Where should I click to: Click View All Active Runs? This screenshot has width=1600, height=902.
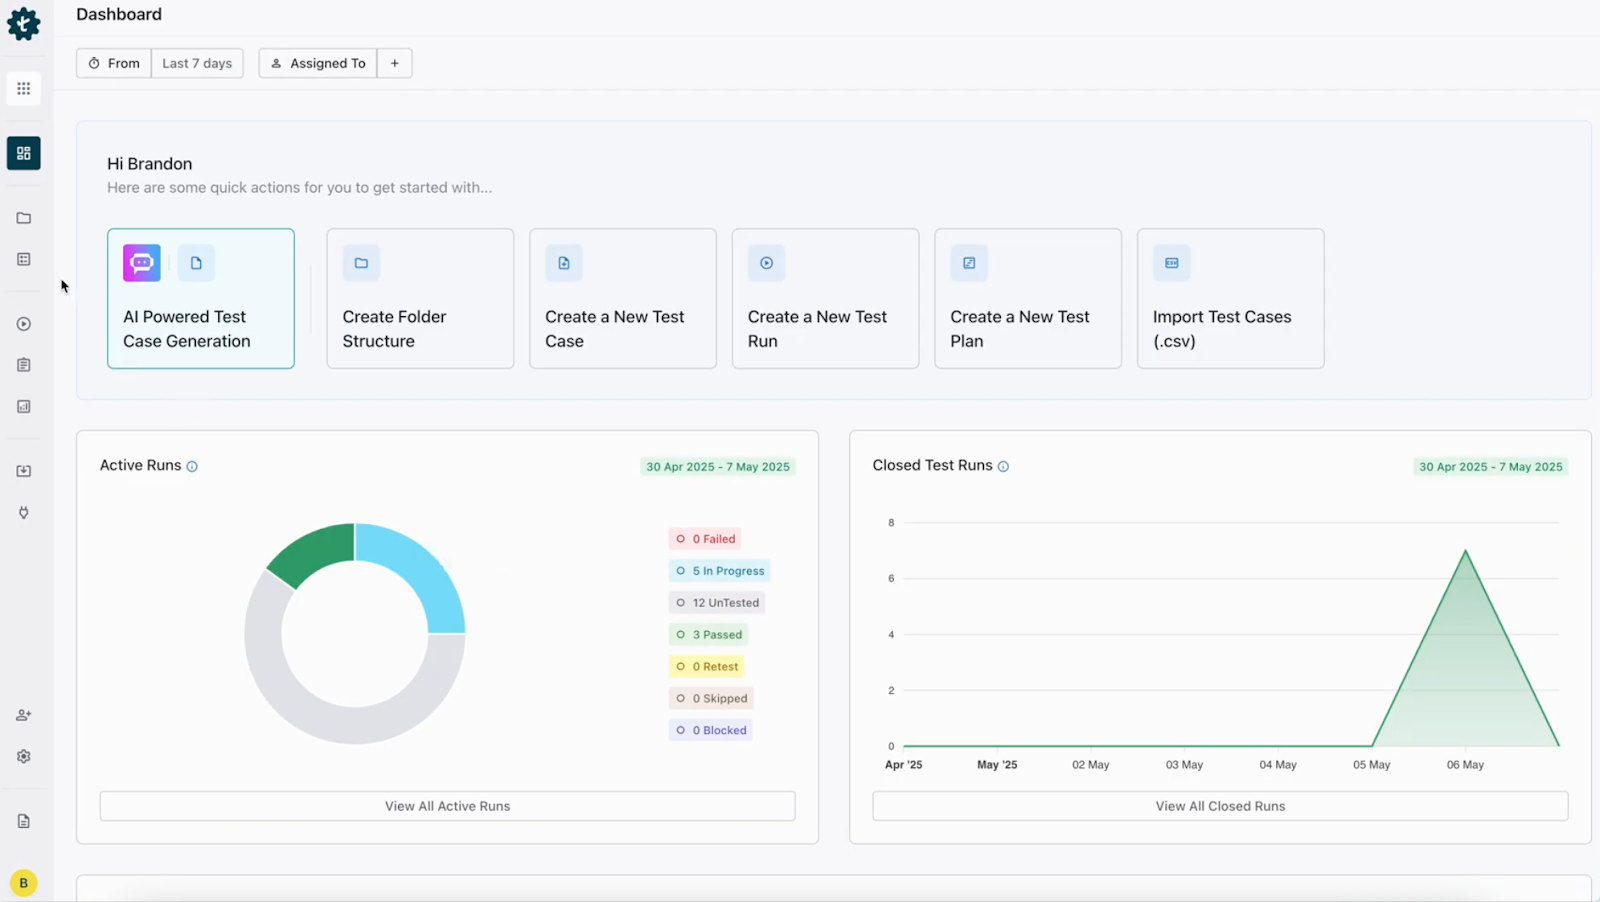point(447,805)
